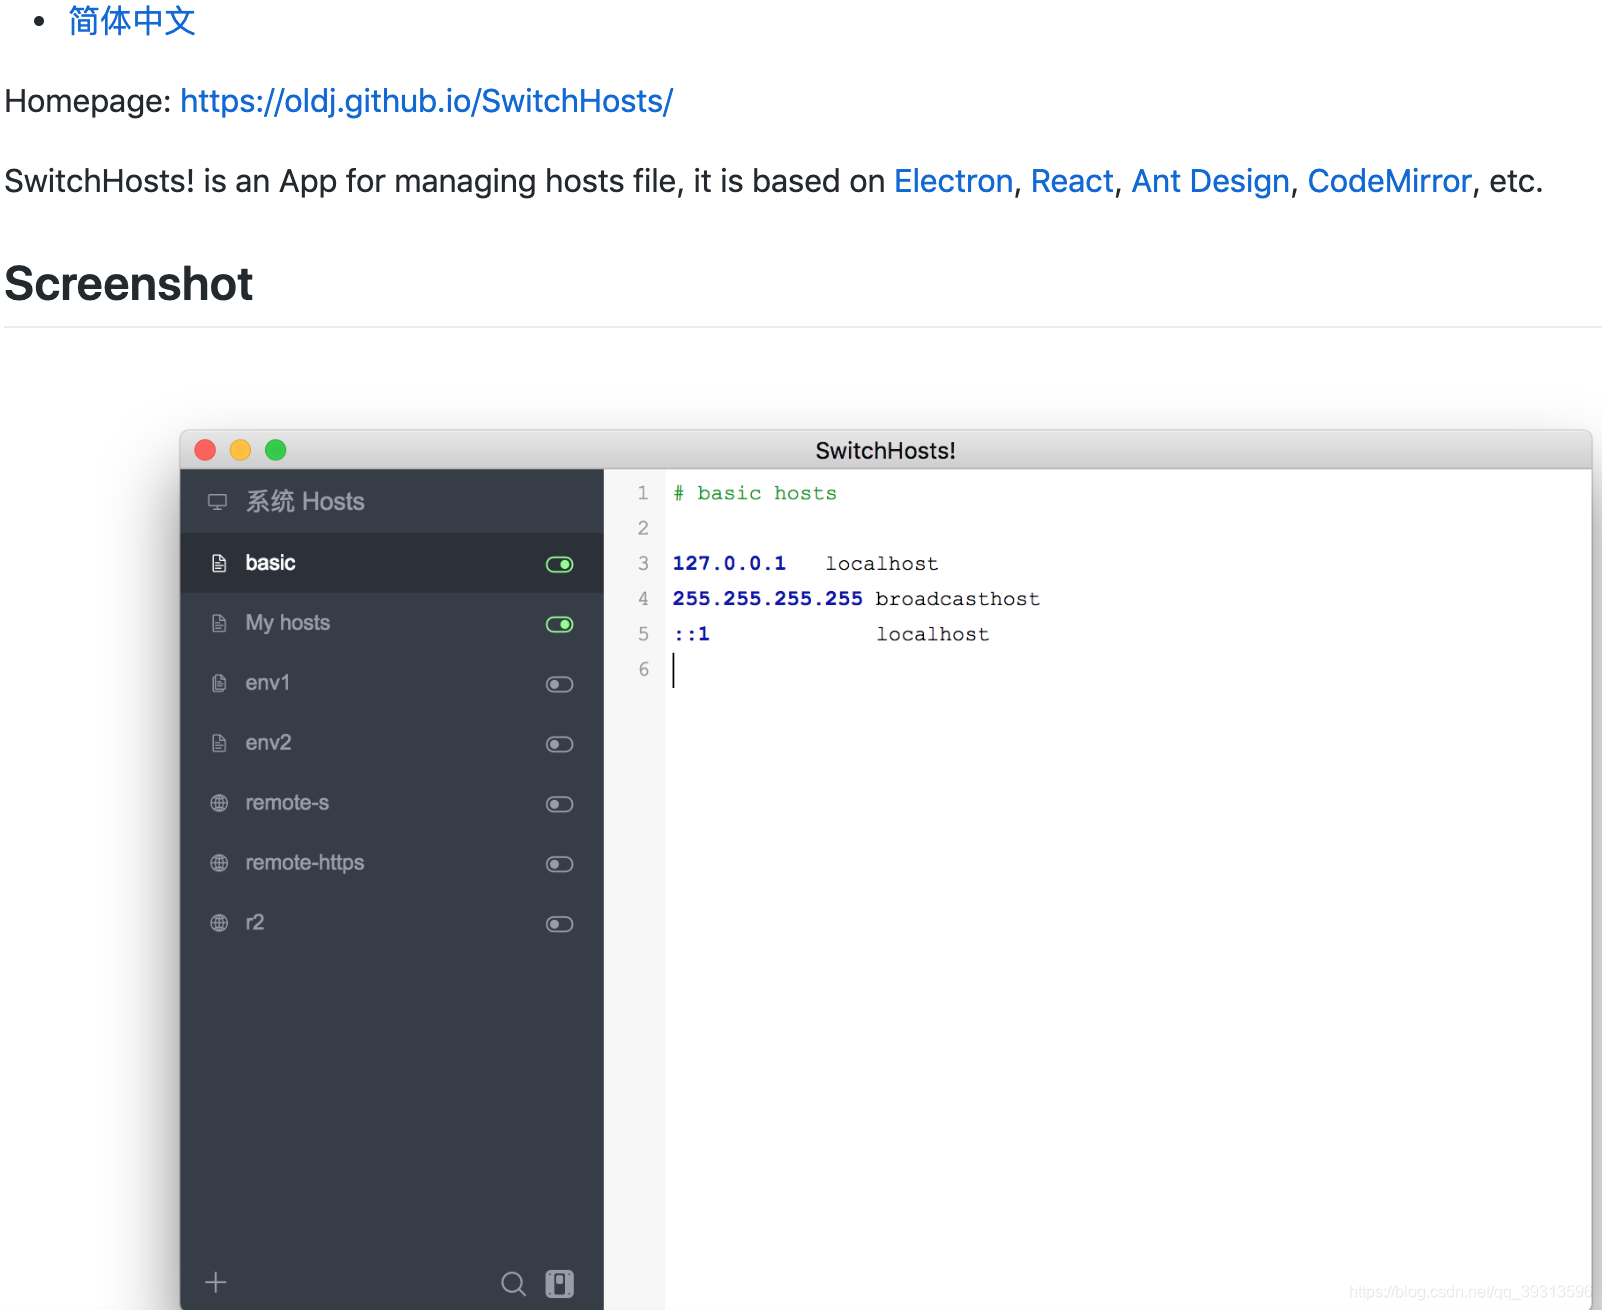Viewport: 1602px width, 1310px height.
Task: Select the r2 remote entry
Action: 392,923
